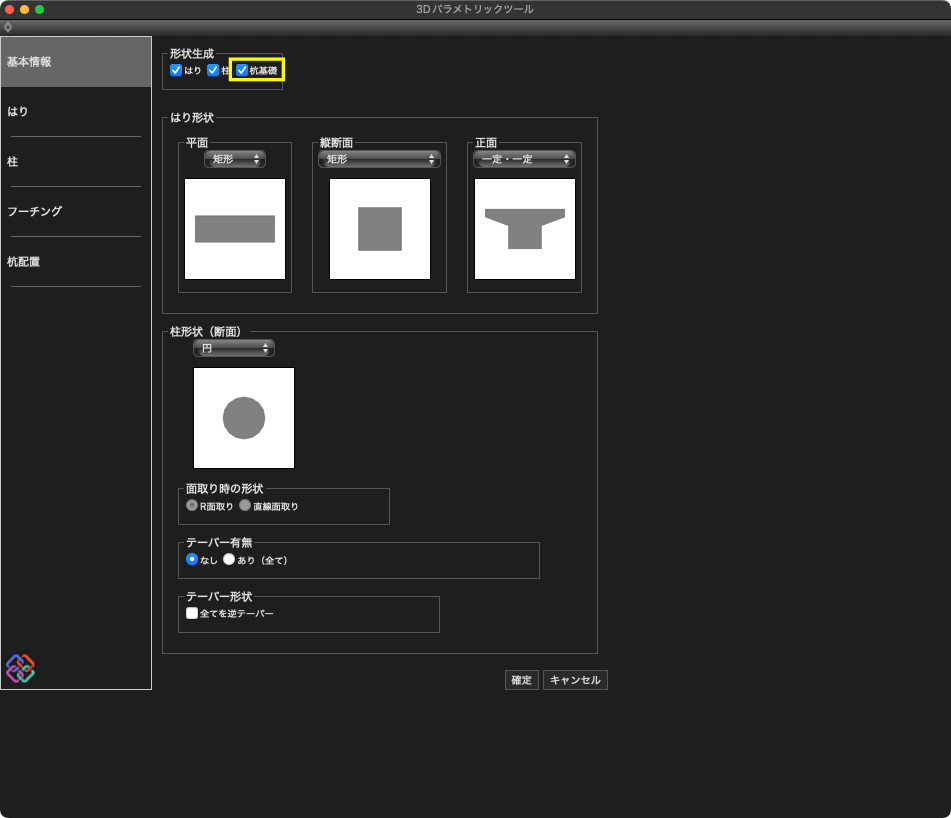Click the circular column section preview
The width and height of the screenshot is (951, 818).
pyautogui.click(x=244, y=418)
